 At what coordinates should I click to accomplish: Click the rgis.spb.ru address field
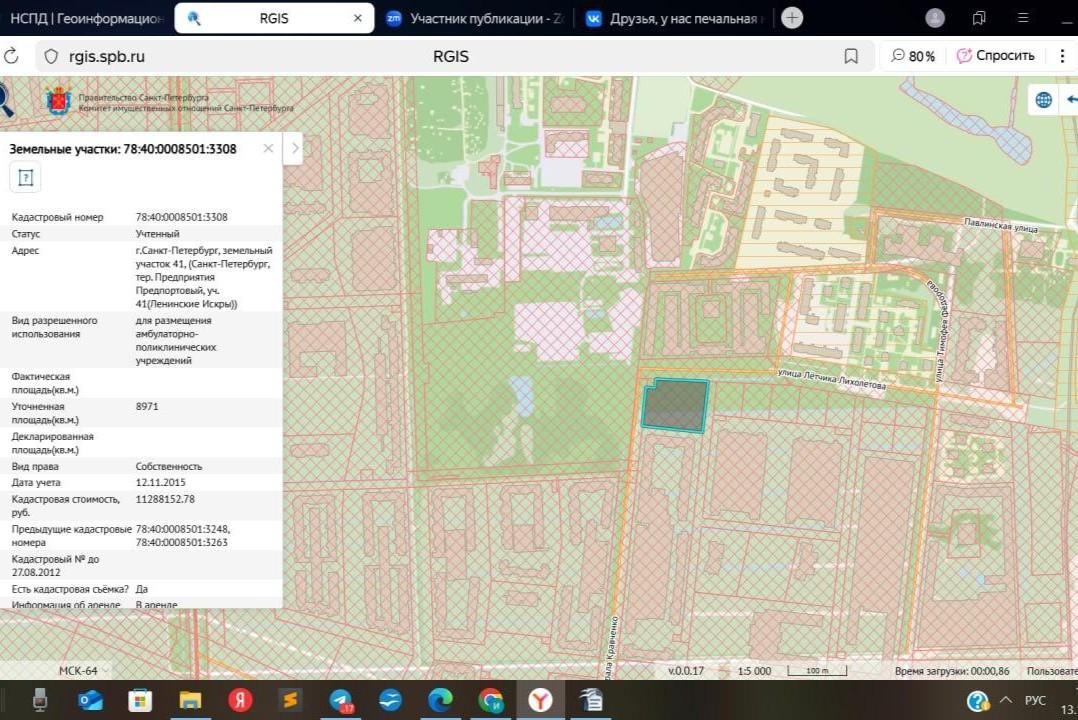coord(107,57)
